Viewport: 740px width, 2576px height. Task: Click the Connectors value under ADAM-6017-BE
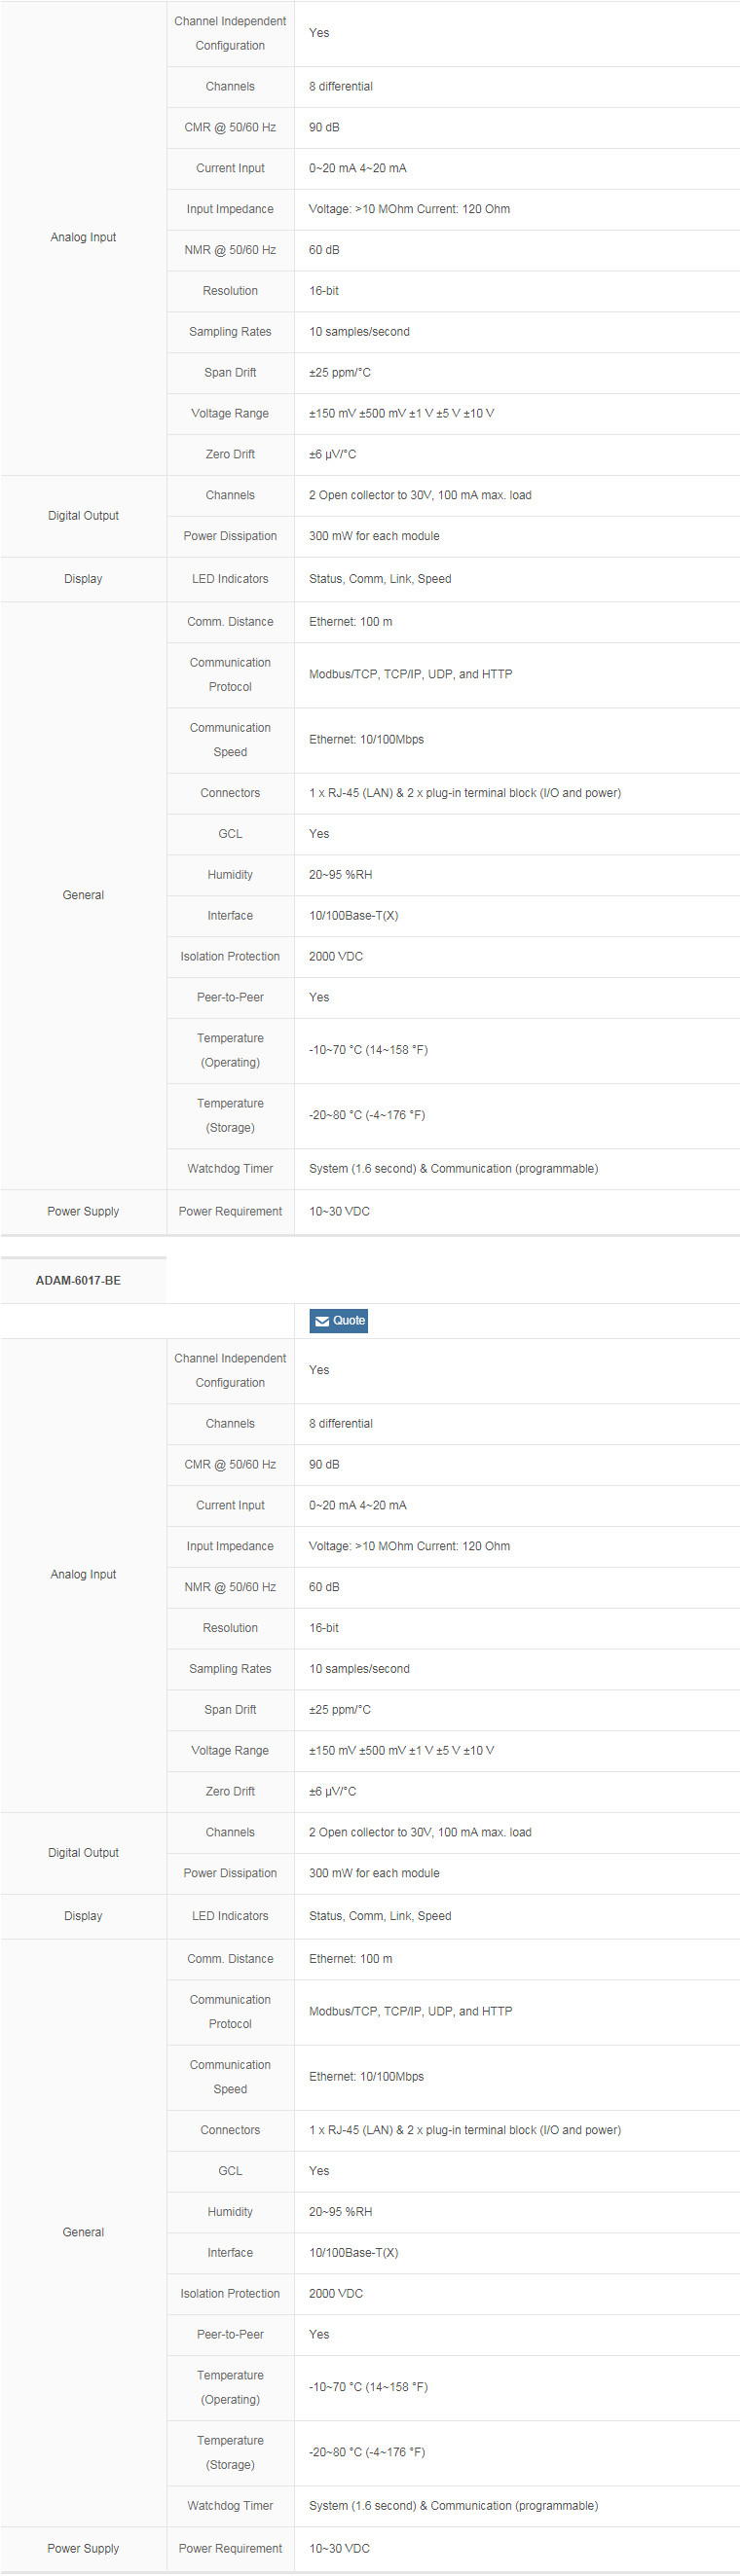(x=464, y=2130)
